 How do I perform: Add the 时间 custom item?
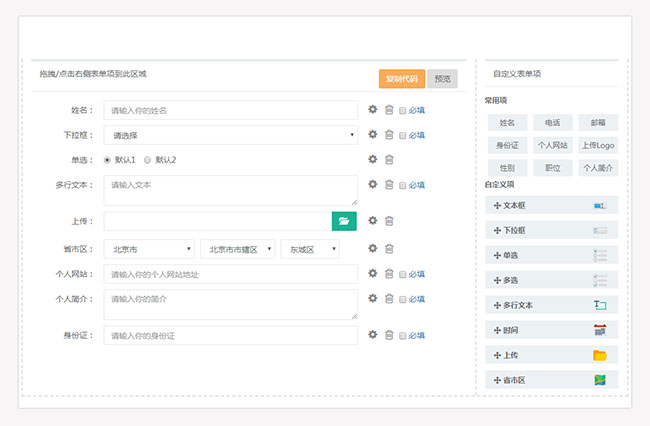pos(552,329)
